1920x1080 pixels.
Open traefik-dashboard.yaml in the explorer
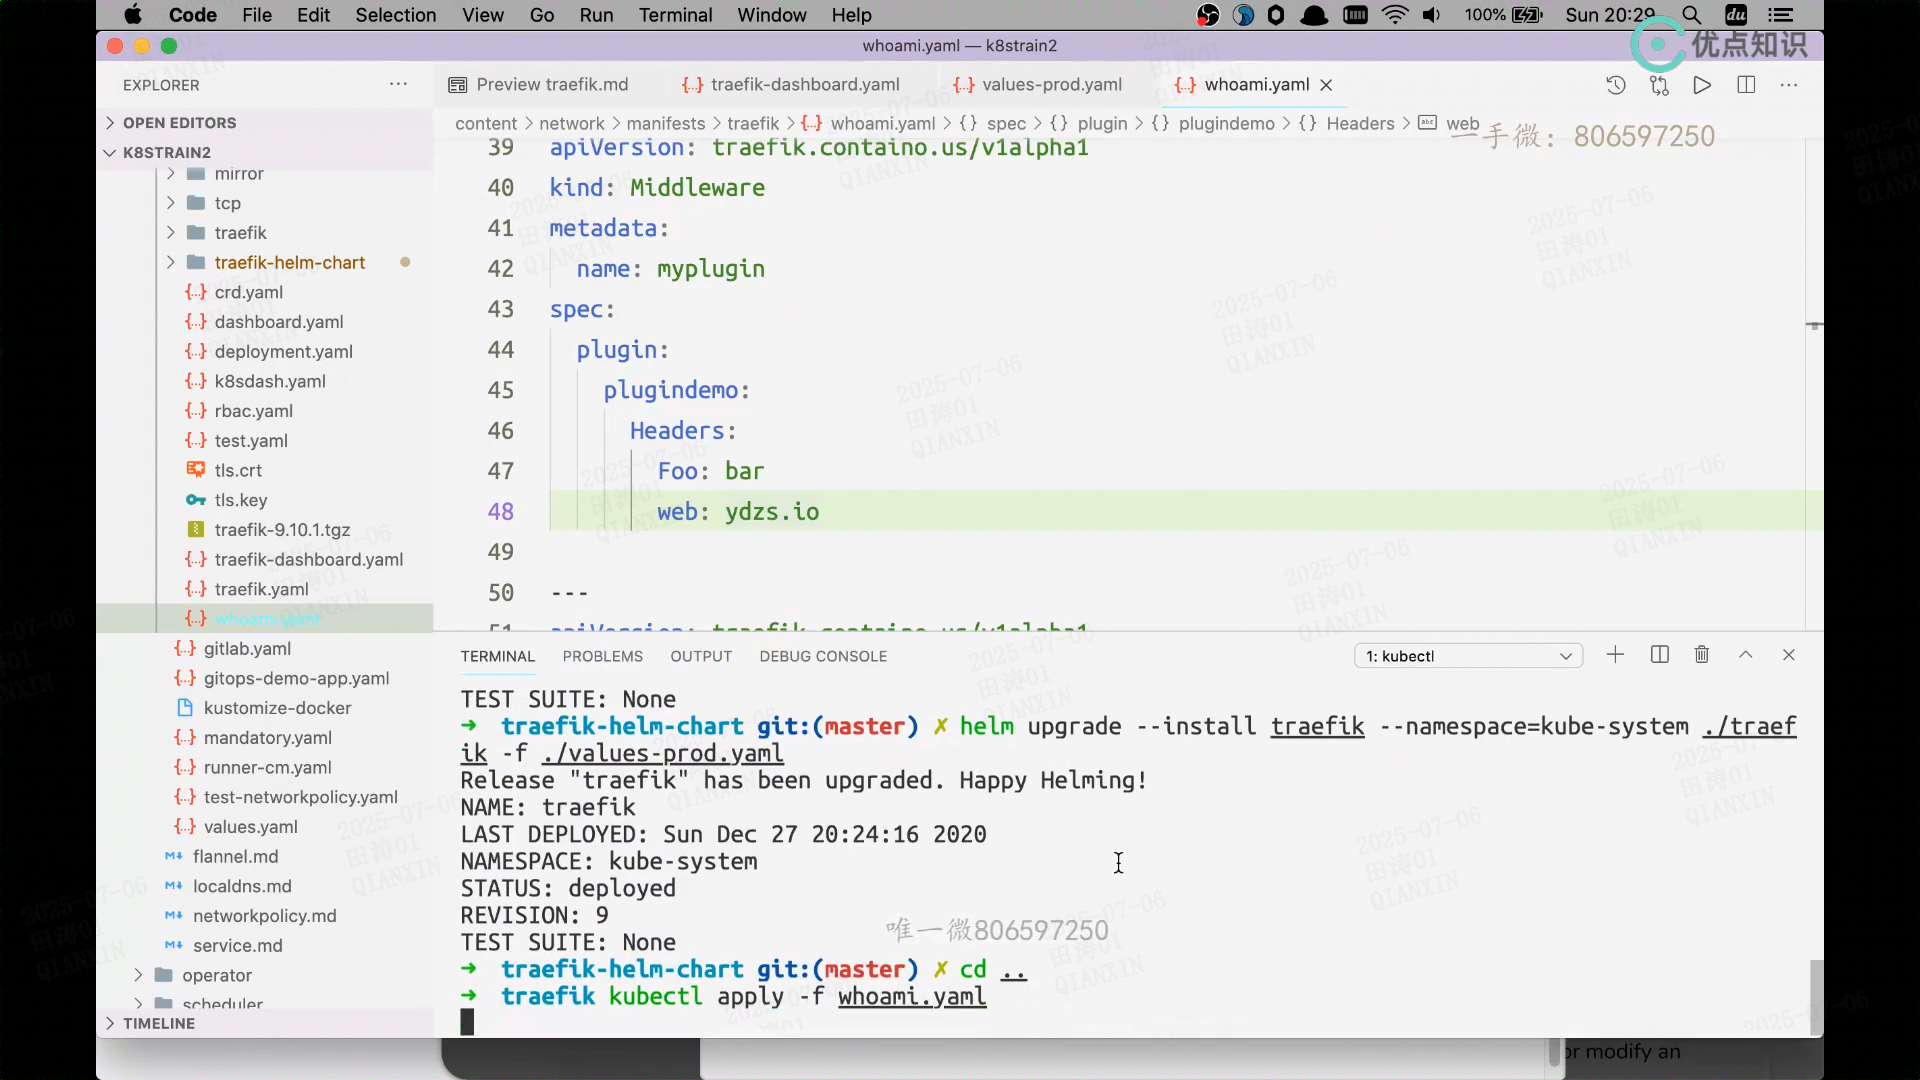click(x=308, y=559)
